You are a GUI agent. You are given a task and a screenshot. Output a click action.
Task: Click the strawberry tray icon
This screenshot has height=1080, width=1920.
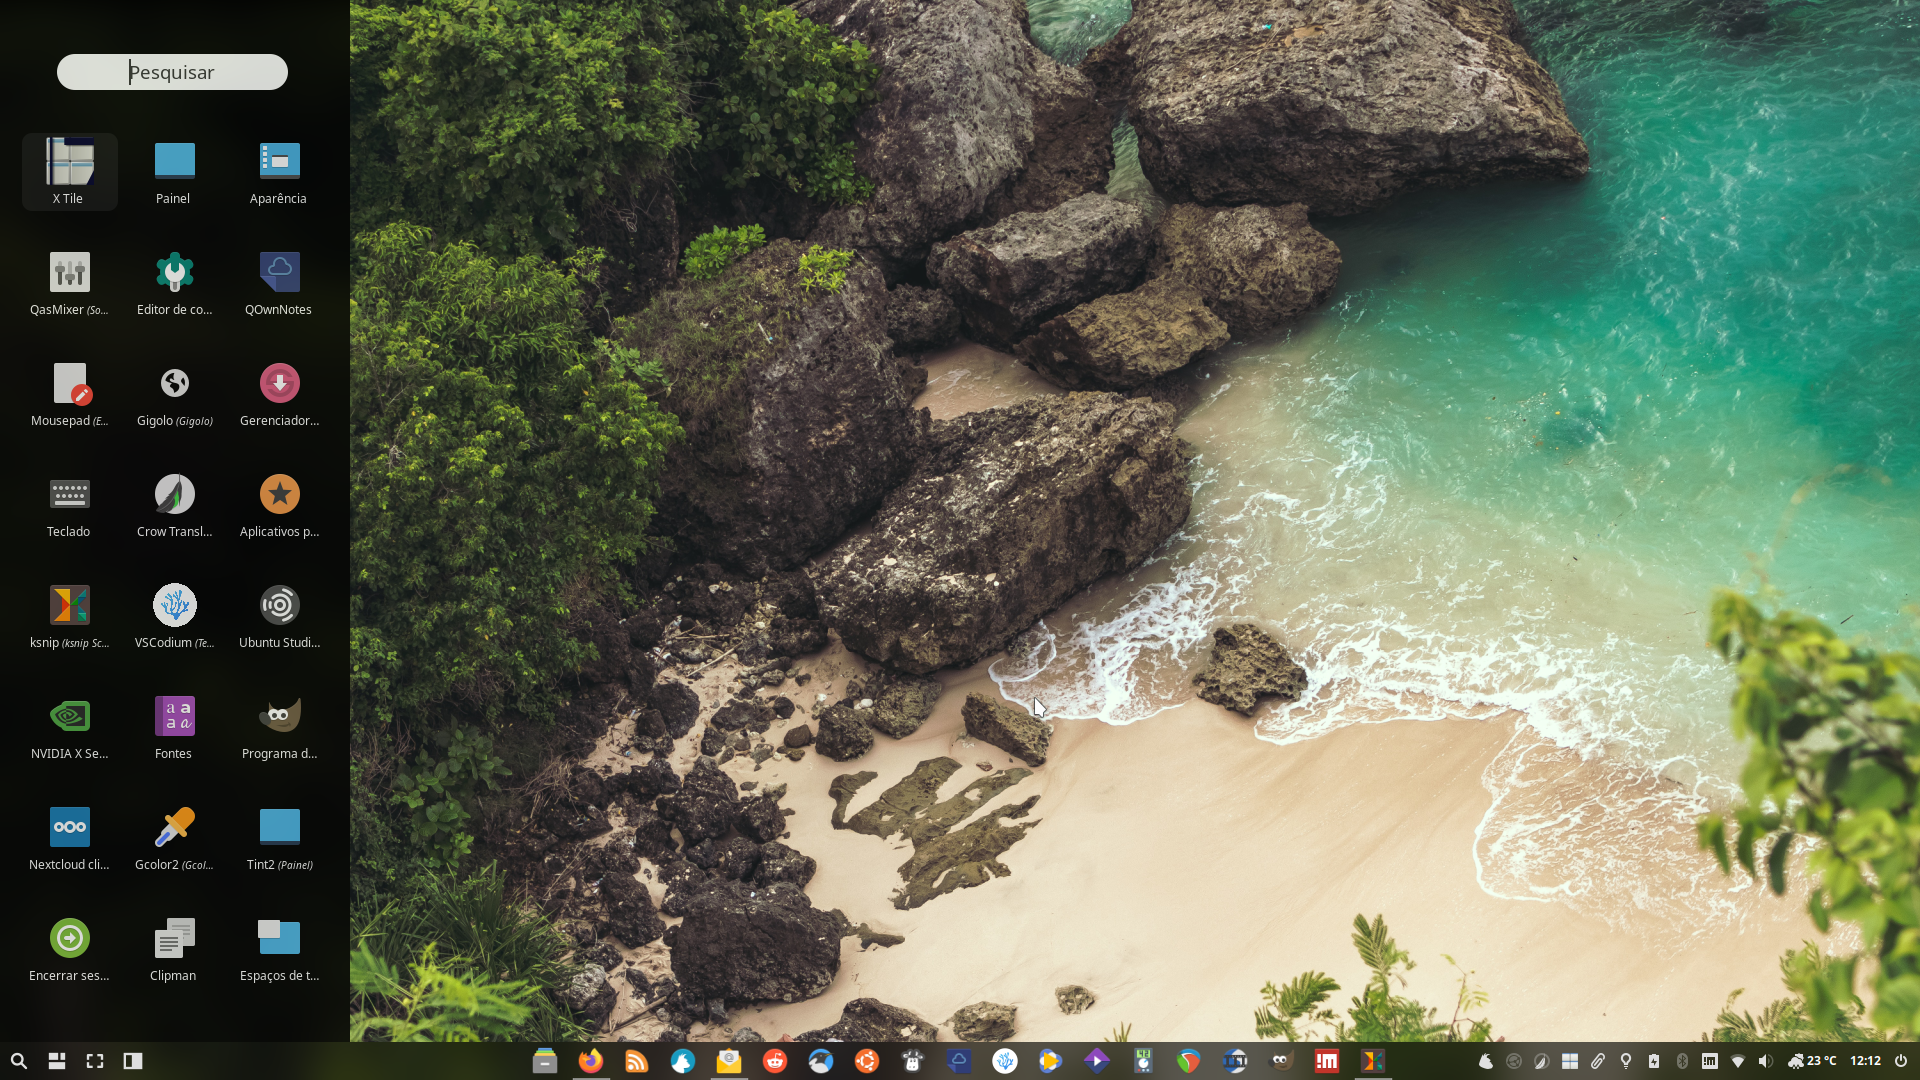[1486, 1061]
